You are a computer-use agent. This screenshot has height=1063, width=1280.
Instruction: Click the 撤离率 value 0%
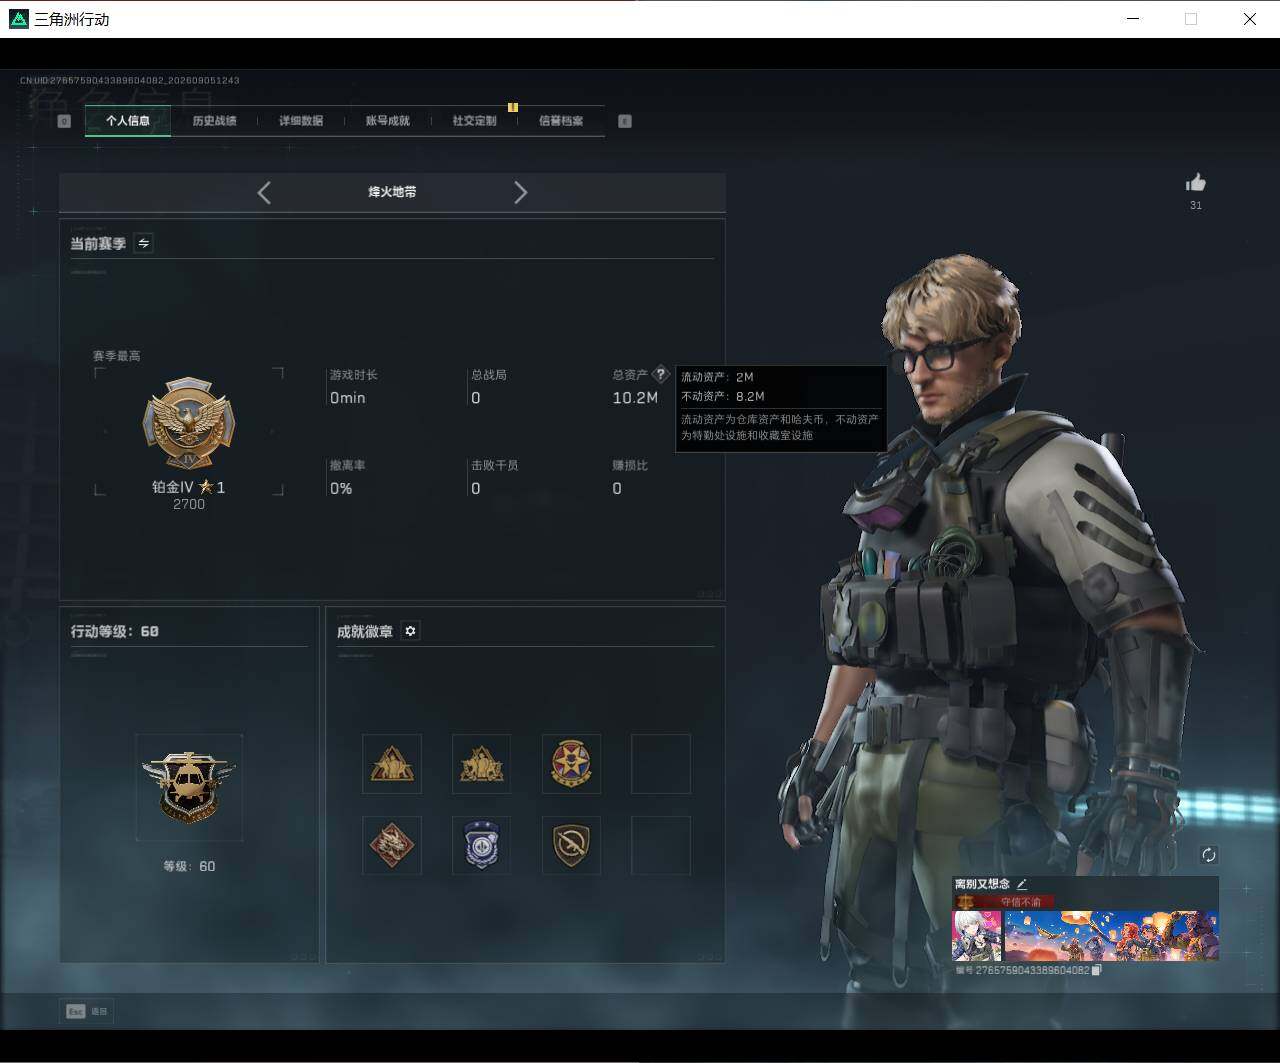(341, 489)
